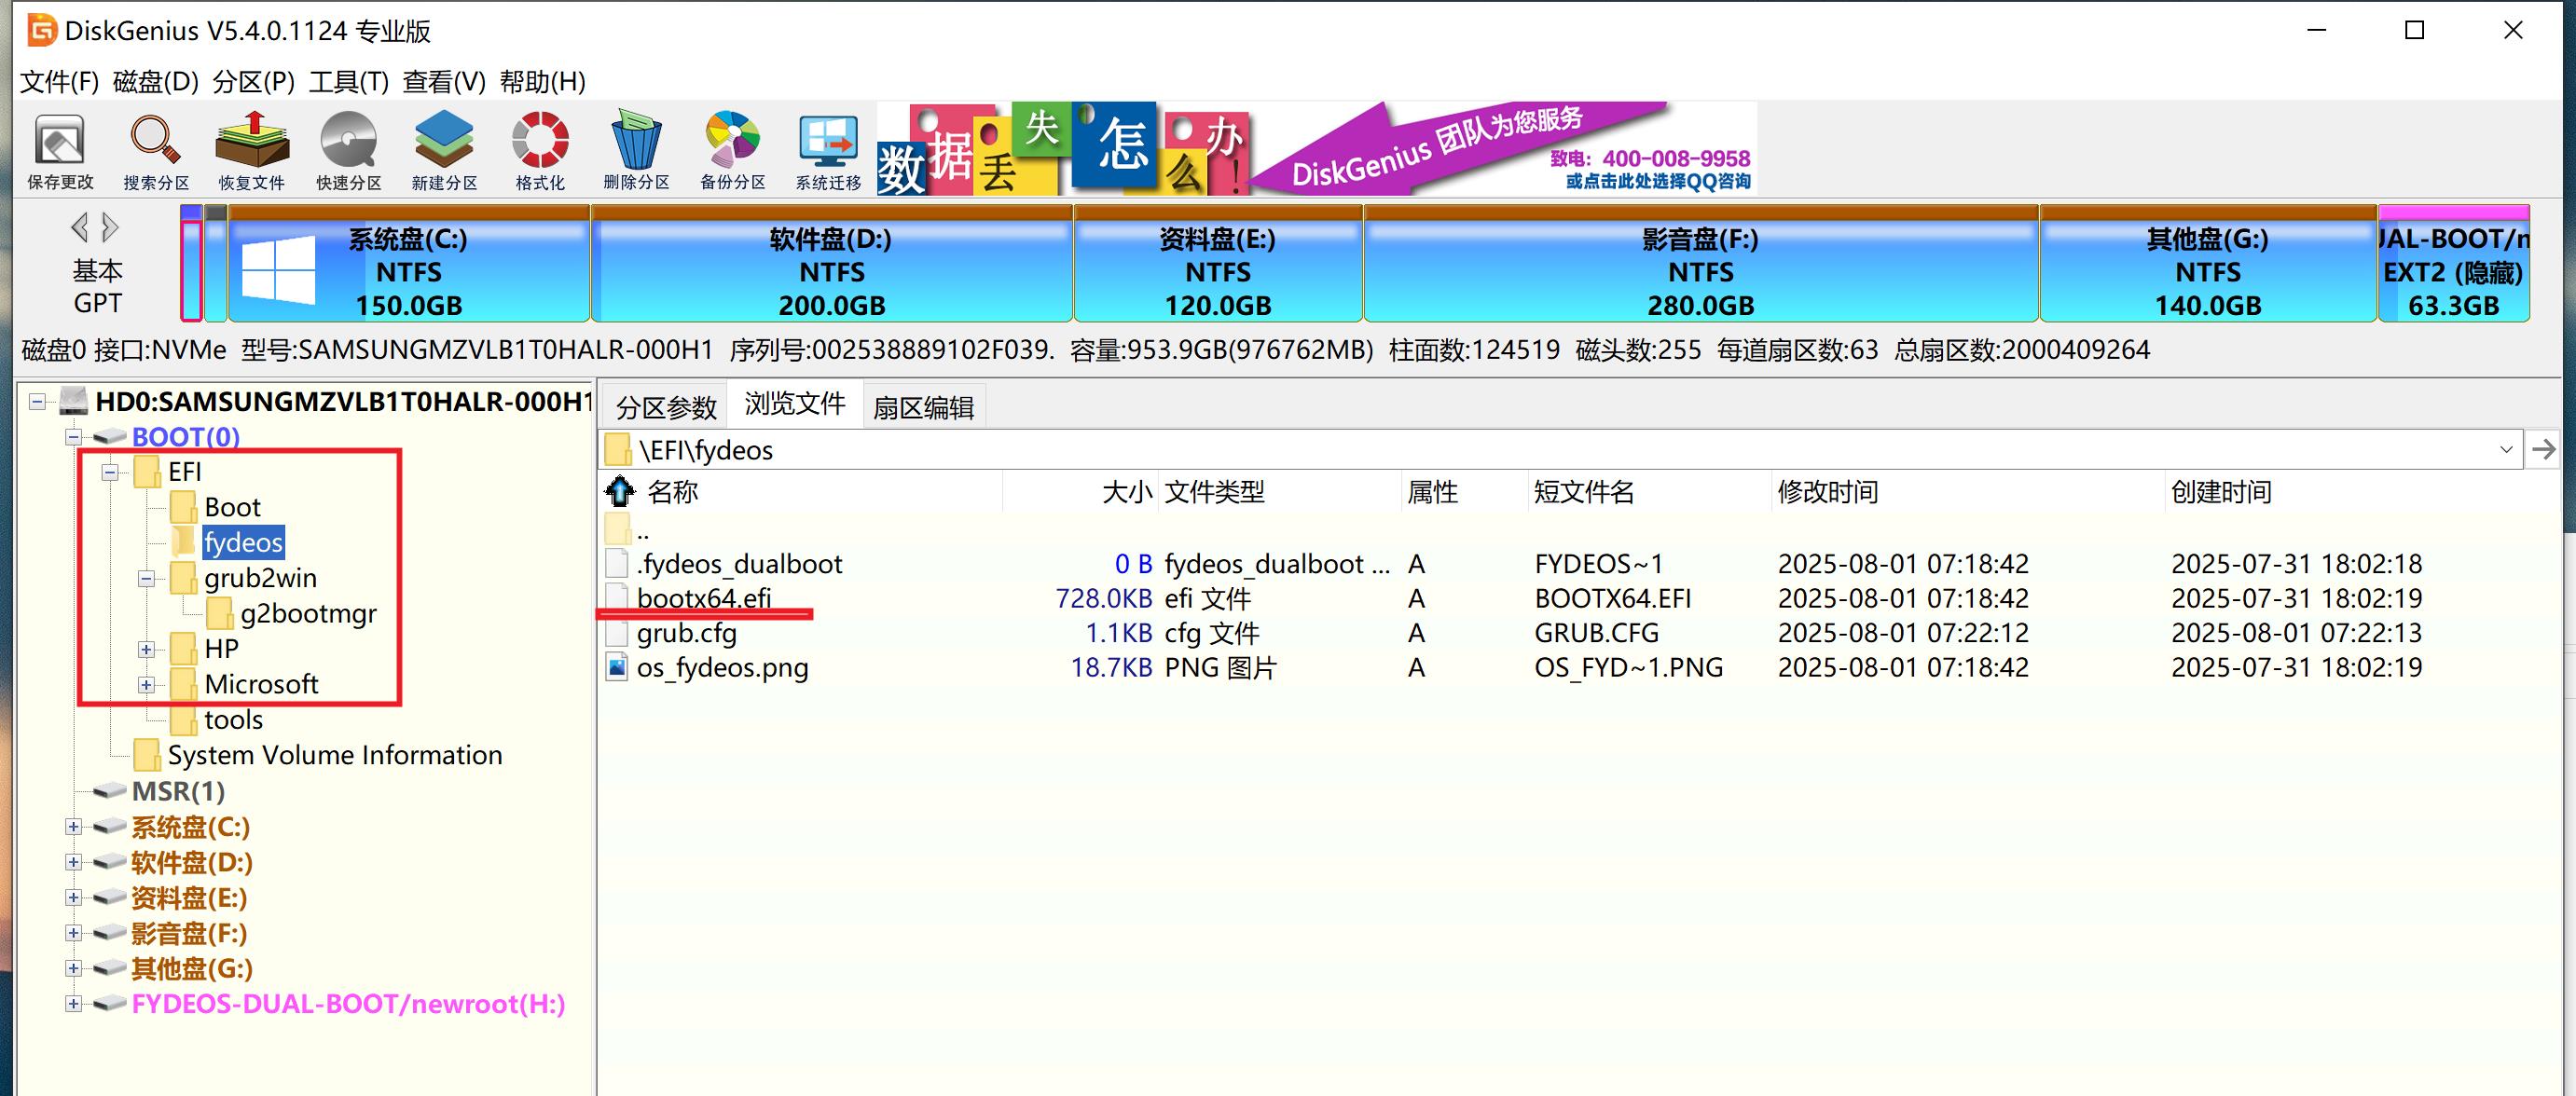Viewport: 2576px width, 1096px height.
Task: Click the System Volume Information folder icon
Action: point(147,755)
